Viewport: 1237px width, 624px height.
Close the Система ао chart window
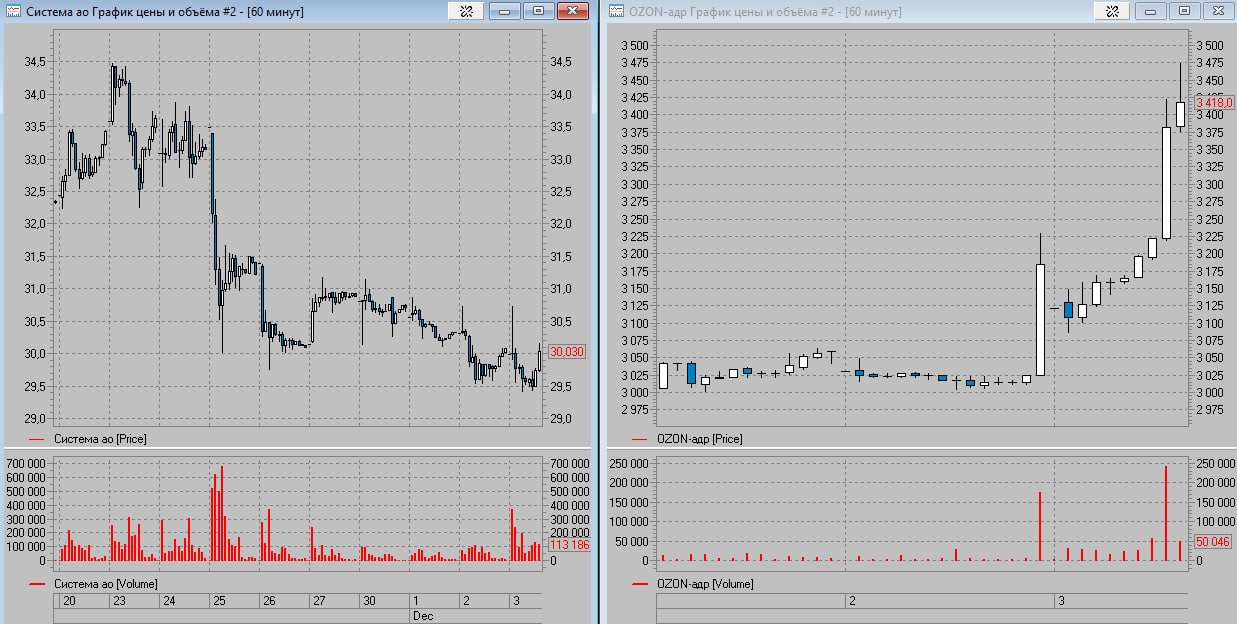click(x=571, y=11)
